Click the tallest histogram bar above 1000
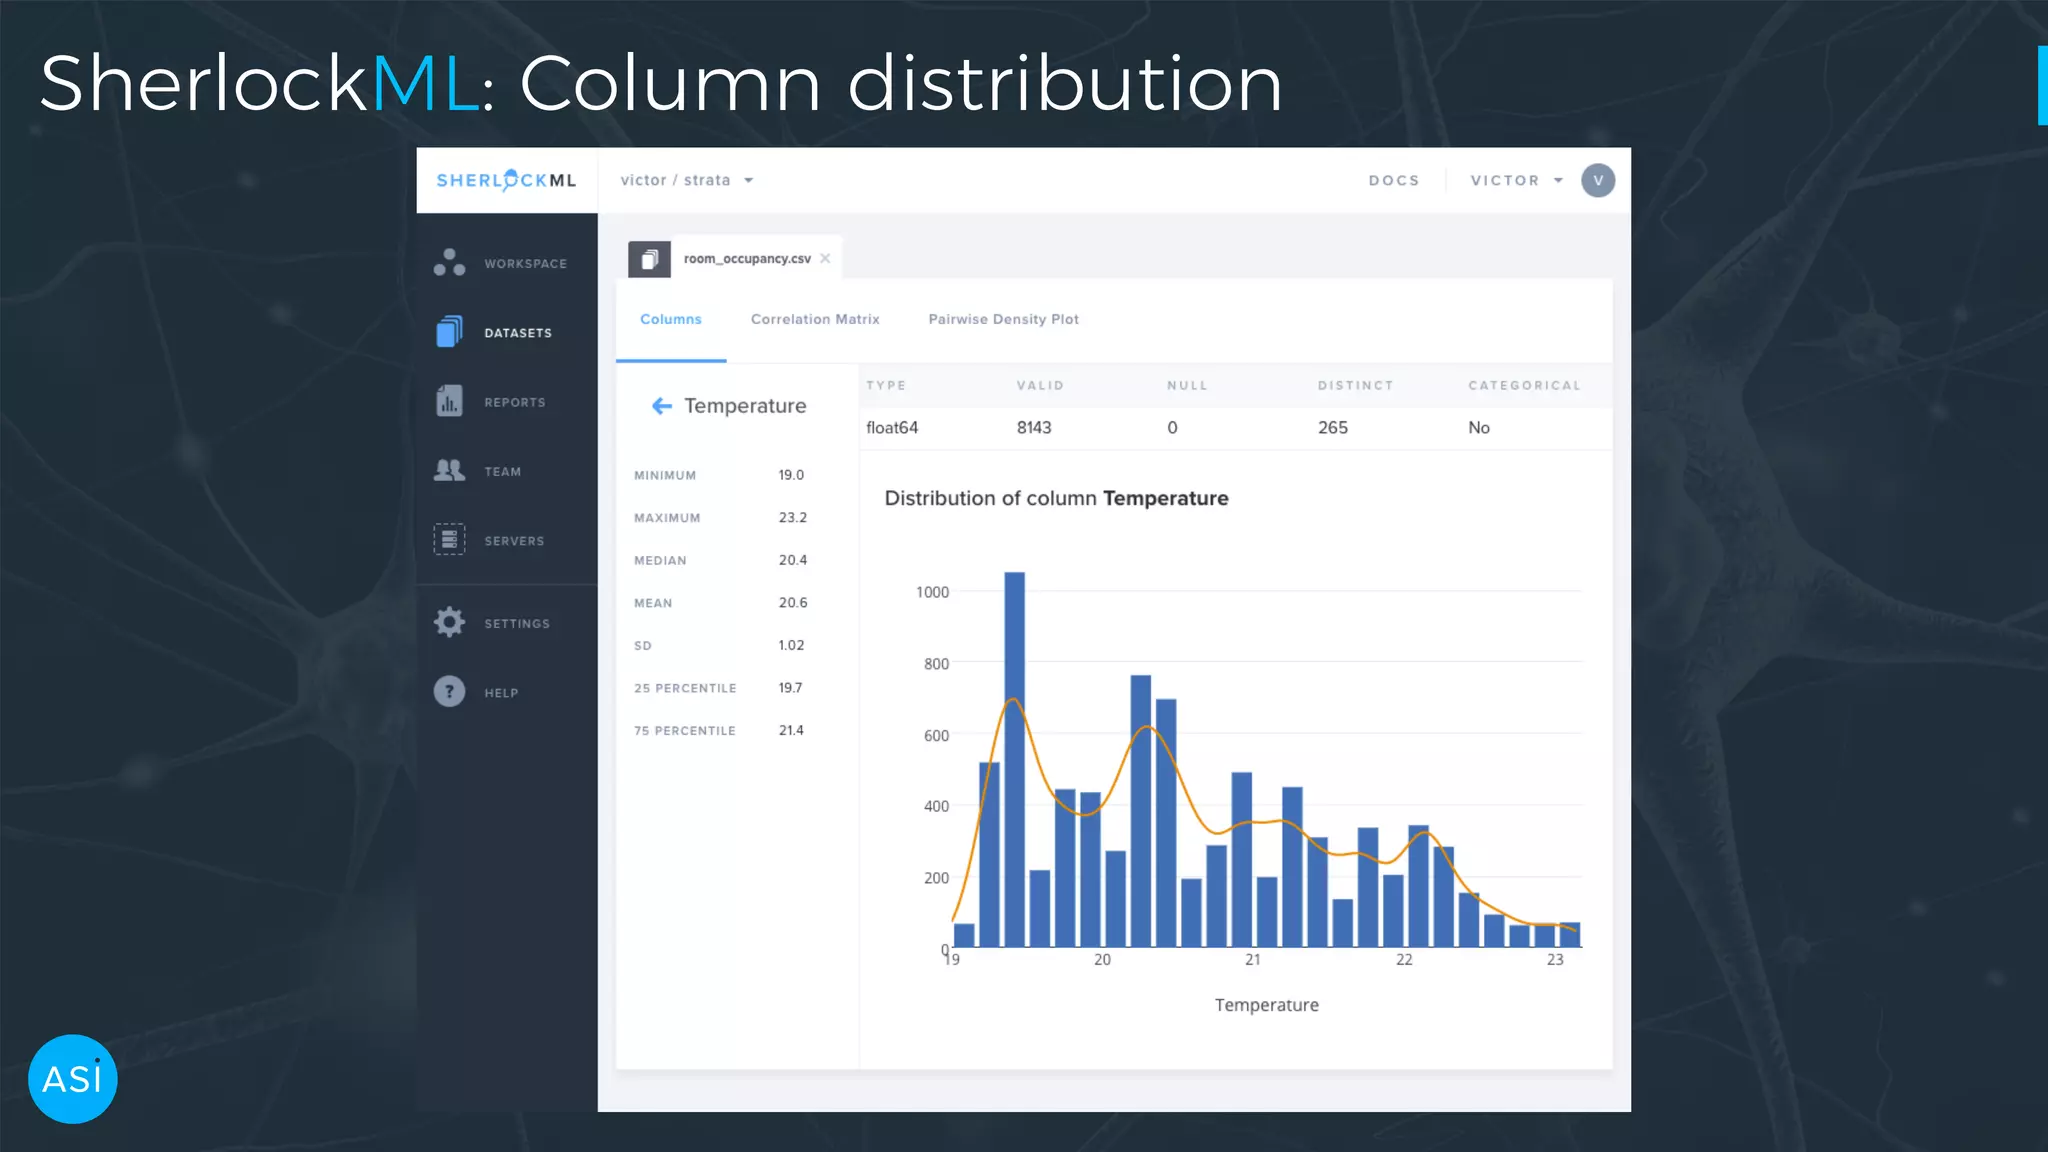This screenshot has height=1152, width=2048. 1014,759
